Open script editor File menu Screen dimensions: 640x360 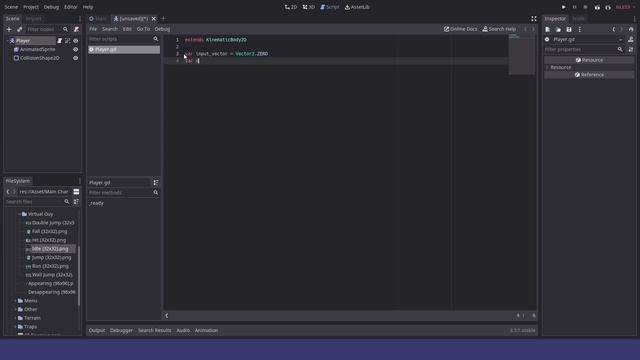click(93, 29)
